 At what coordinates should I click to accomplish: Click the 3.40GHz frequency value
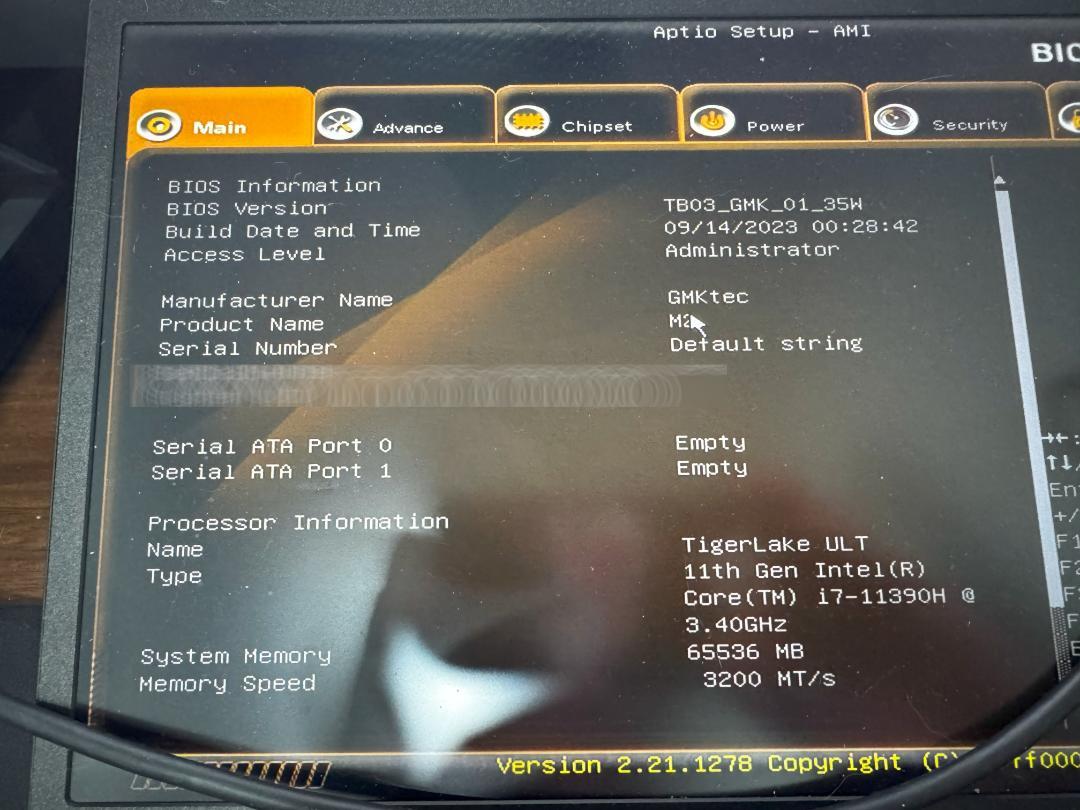(x=736, y=625)
